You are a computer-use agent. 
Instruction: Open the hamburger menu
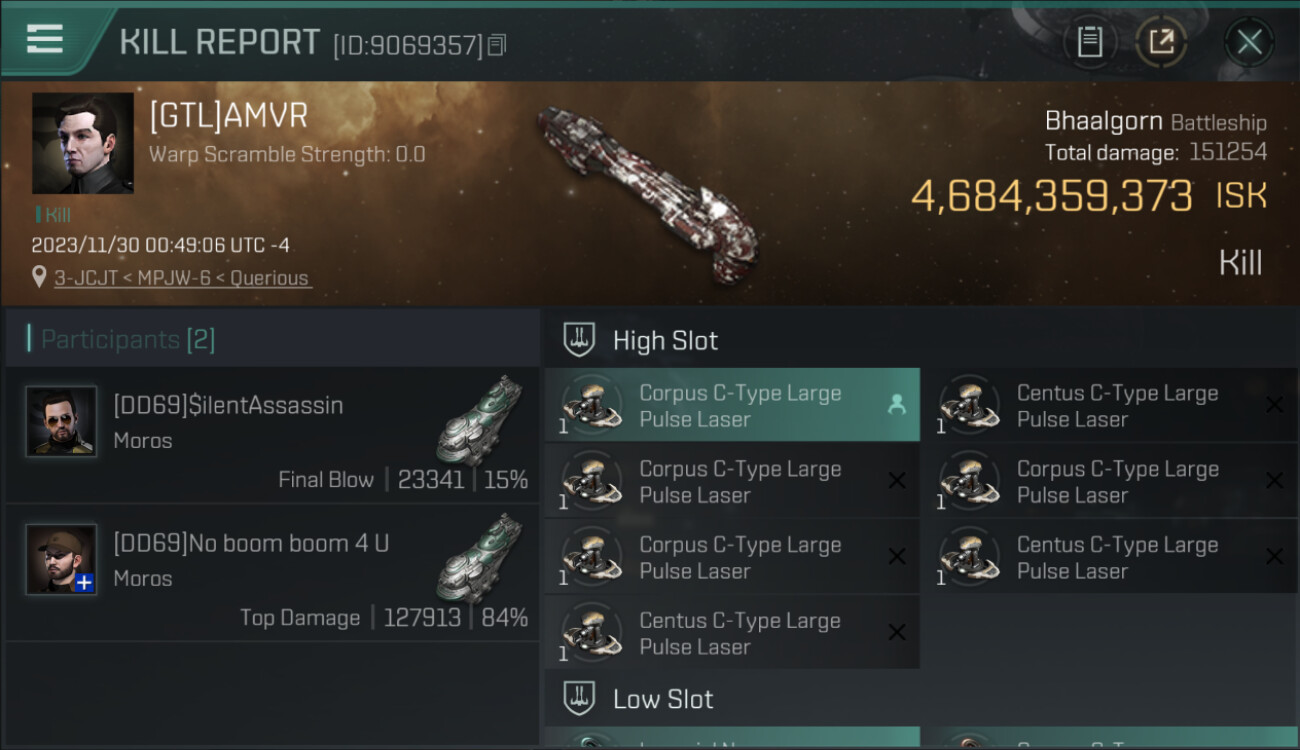point(45,39)
